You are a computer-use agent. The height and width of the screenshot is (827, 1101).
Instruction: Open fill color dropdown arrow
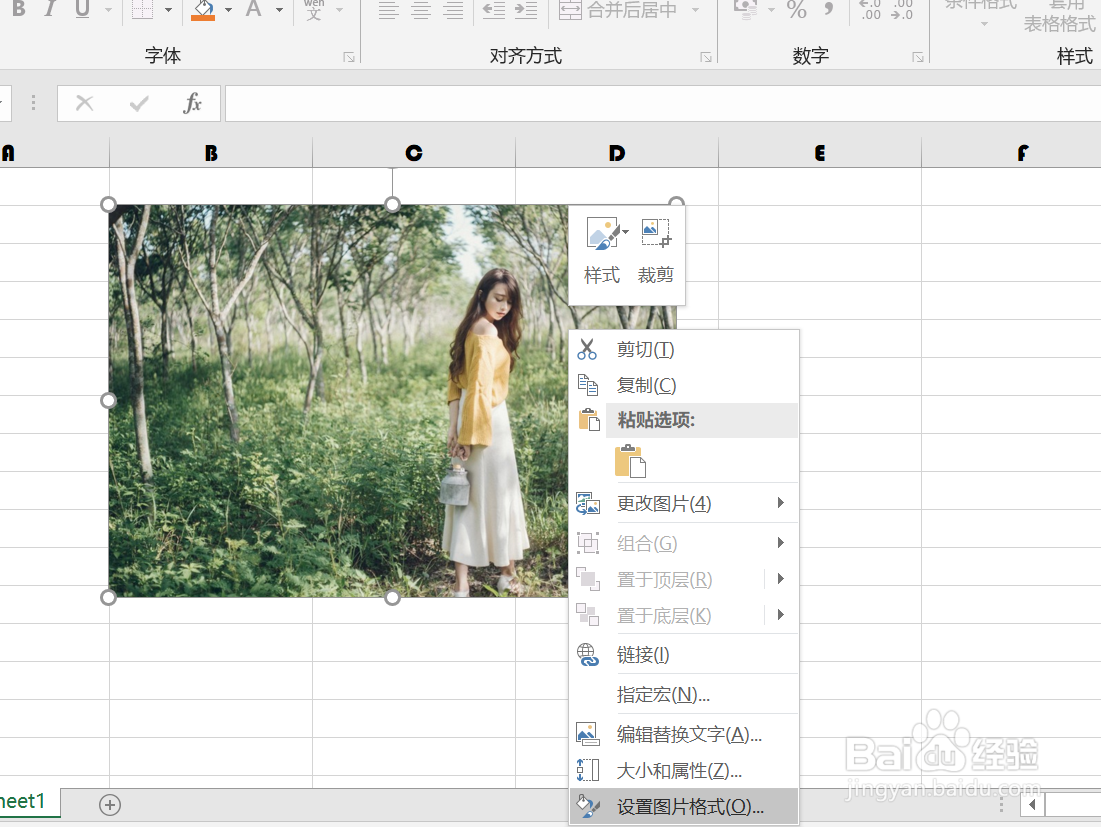pos(228,10)
